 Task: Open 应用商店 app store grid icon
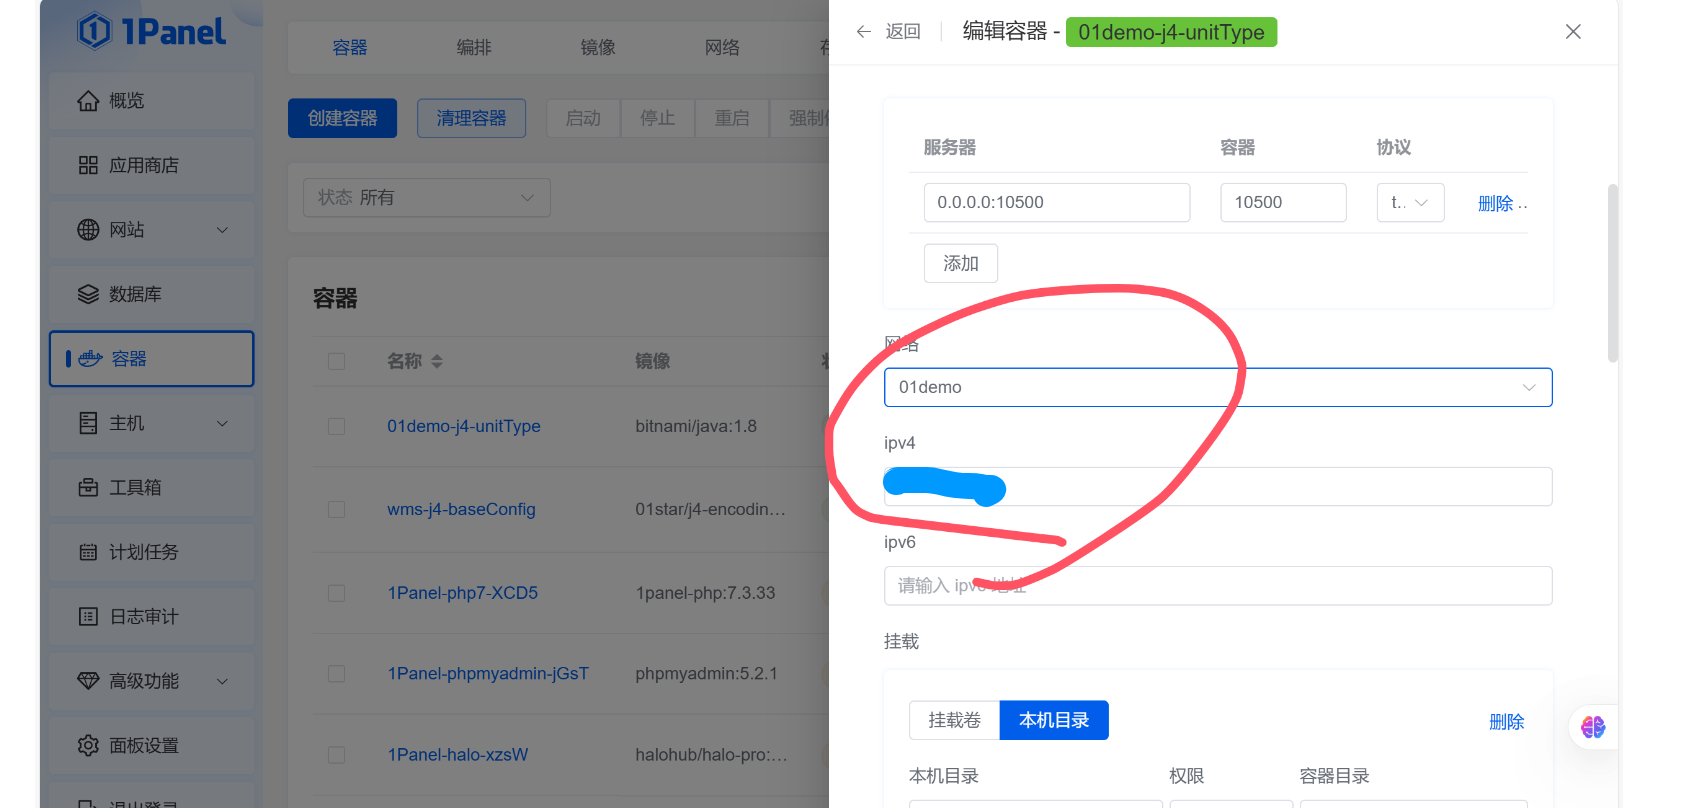coord(88,165)
